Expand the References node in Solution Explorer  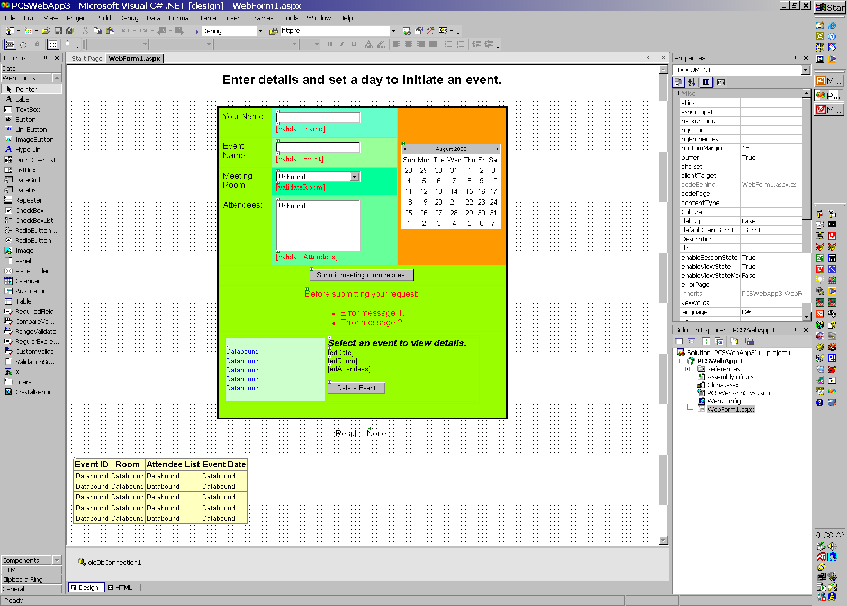687,369
